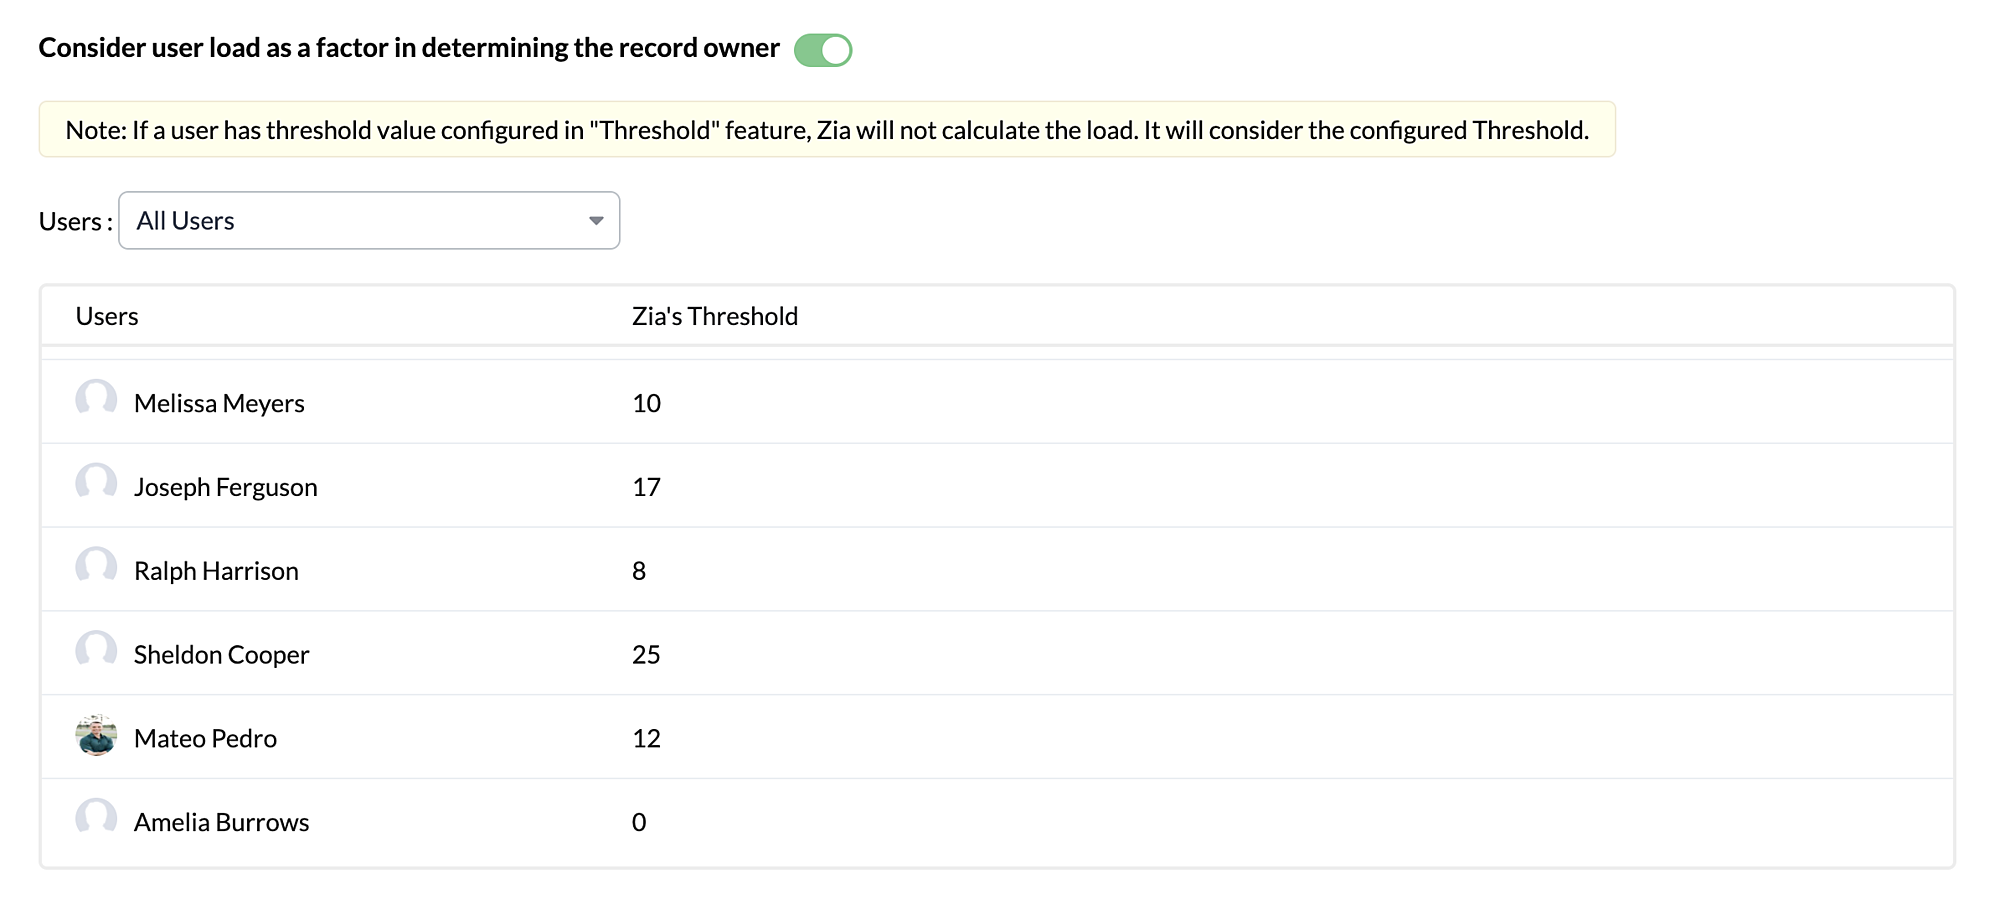
Task: Disable the user load factor toggle
Action: [x=823, y=50]
